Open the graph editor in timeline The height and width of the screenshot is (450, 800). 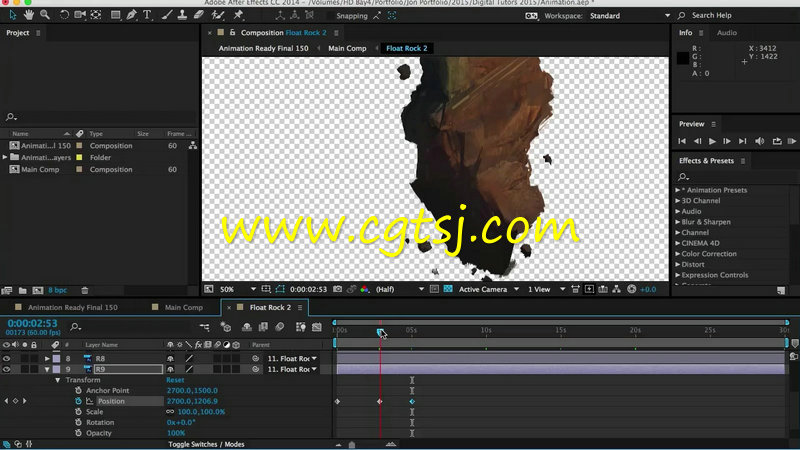point(317,327)
